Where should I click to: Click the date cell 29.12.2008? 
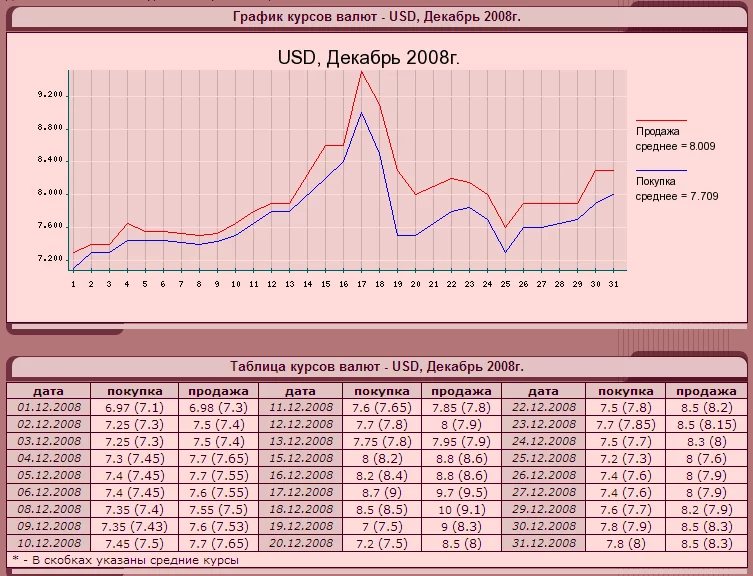click(x=544, y=509)
